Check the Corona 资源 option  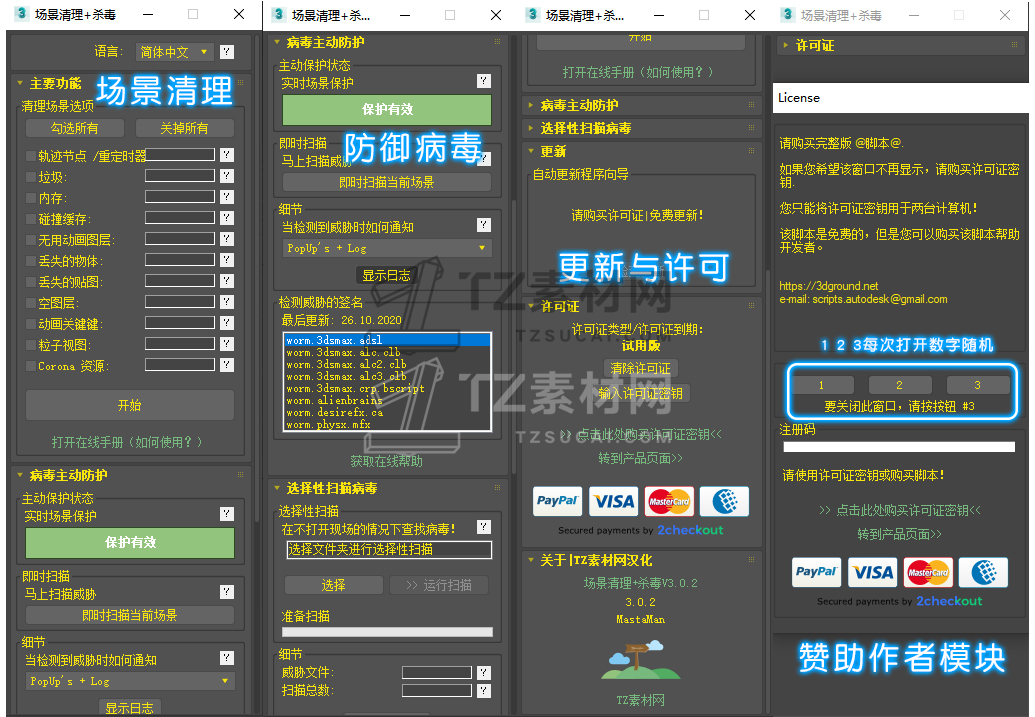pyautogui.click(x=30, y=366)
